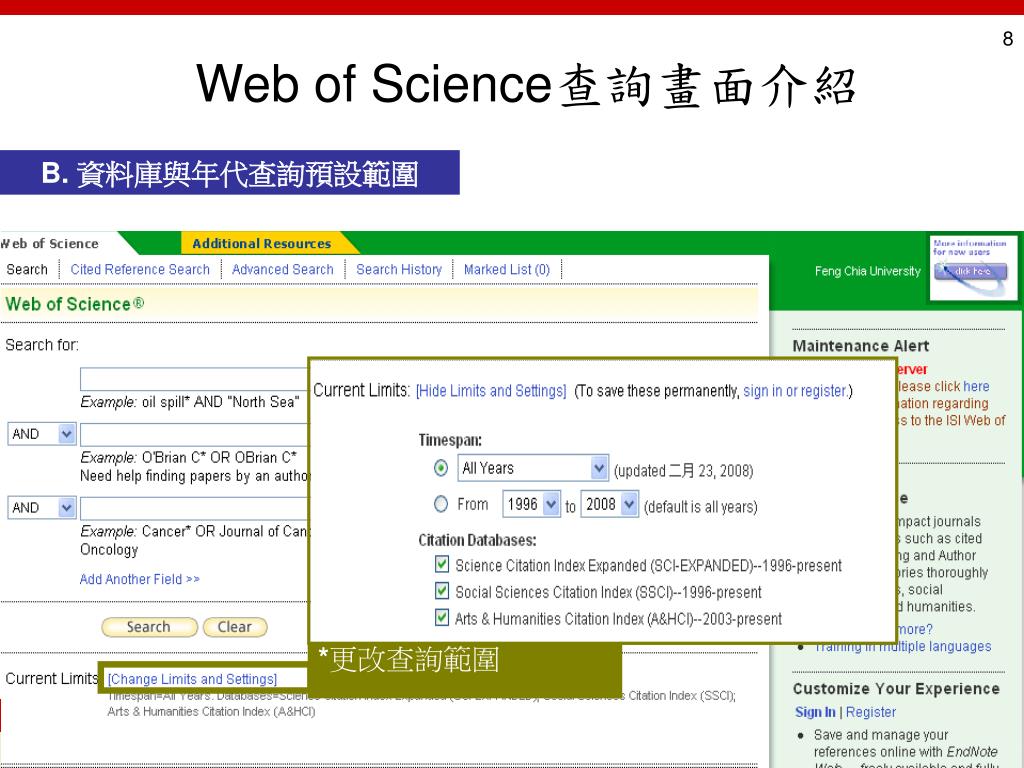Click the Sign In link

tap(815, 712)
